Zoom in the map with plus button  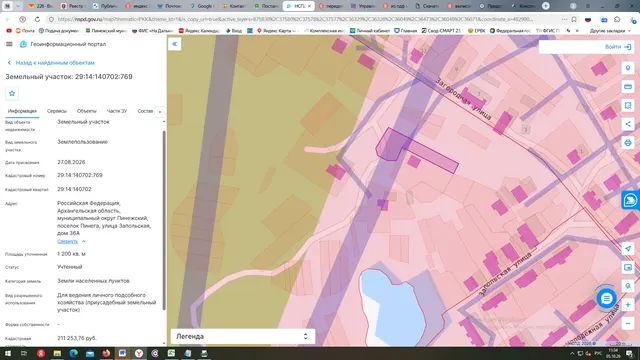[x=628, y=305]
